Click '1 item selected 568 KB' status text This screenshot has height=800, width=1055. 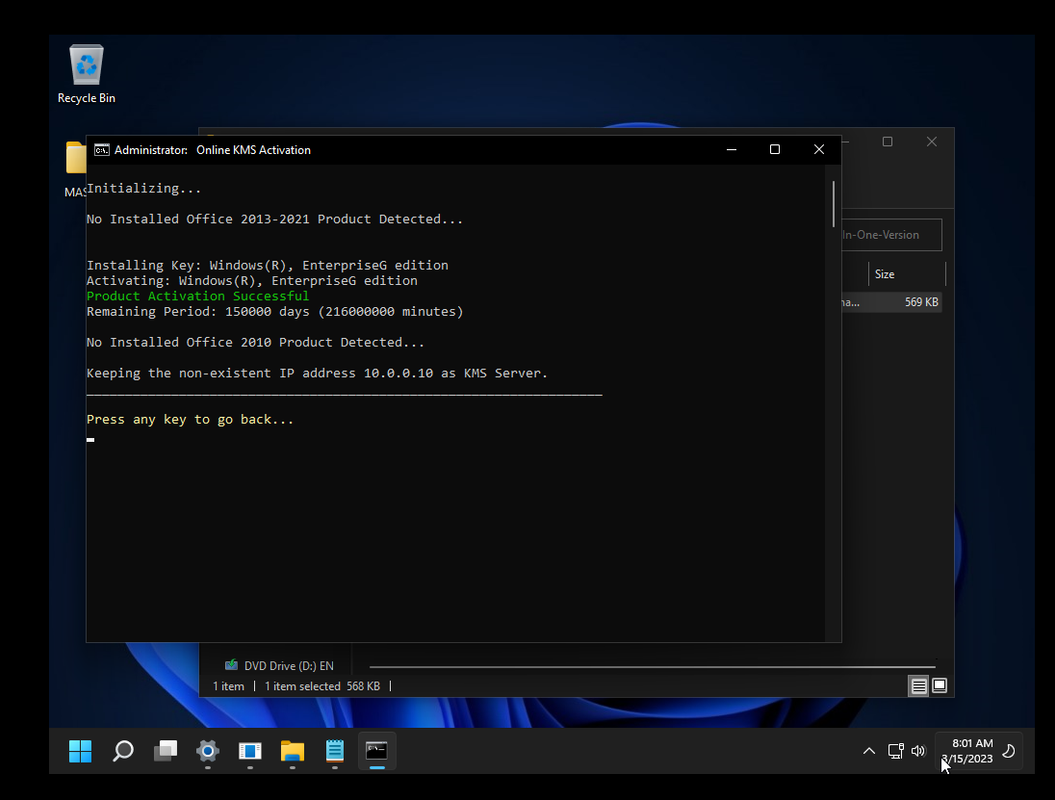pos(322,686)
